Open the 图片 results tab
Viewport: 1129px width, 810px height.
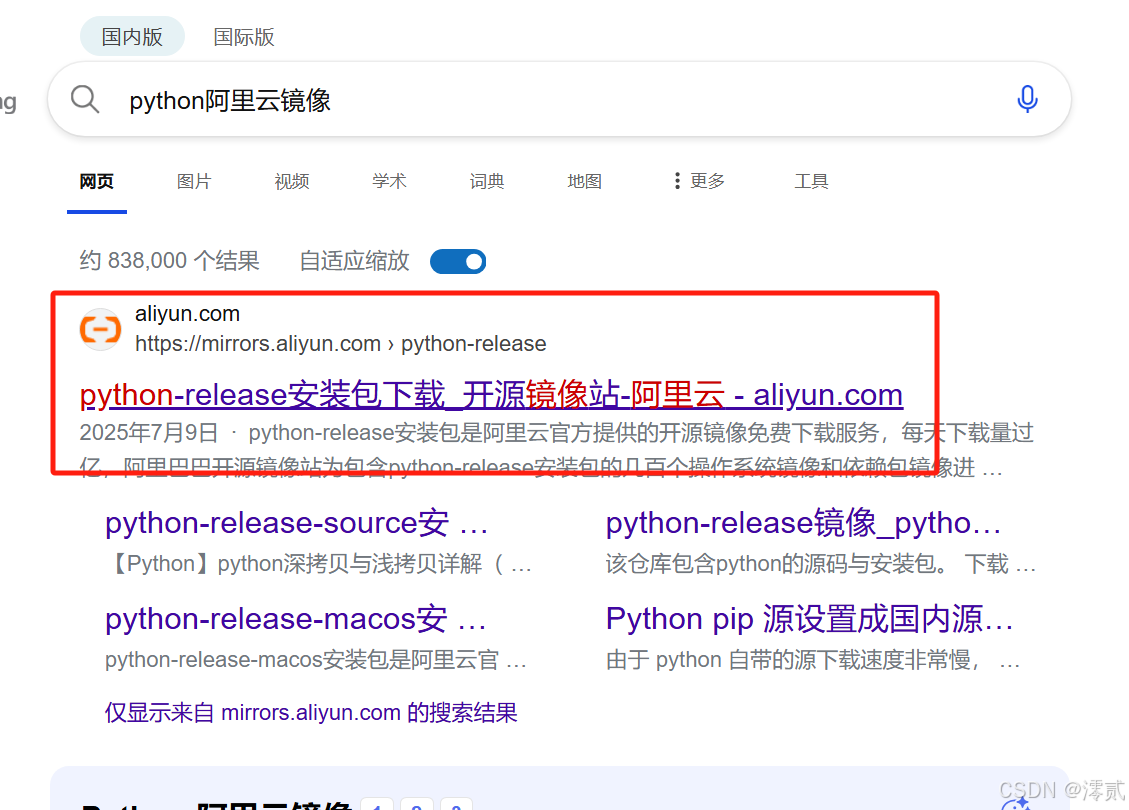pos(194,181)
